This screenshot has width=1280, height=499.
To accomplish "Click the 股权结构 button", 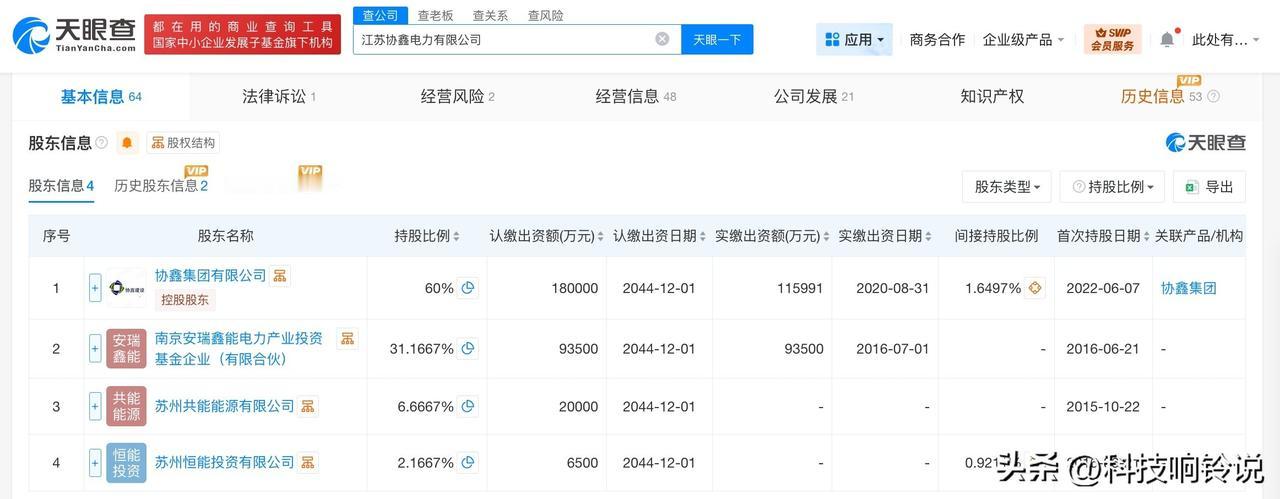I will [x=183, y=143].
